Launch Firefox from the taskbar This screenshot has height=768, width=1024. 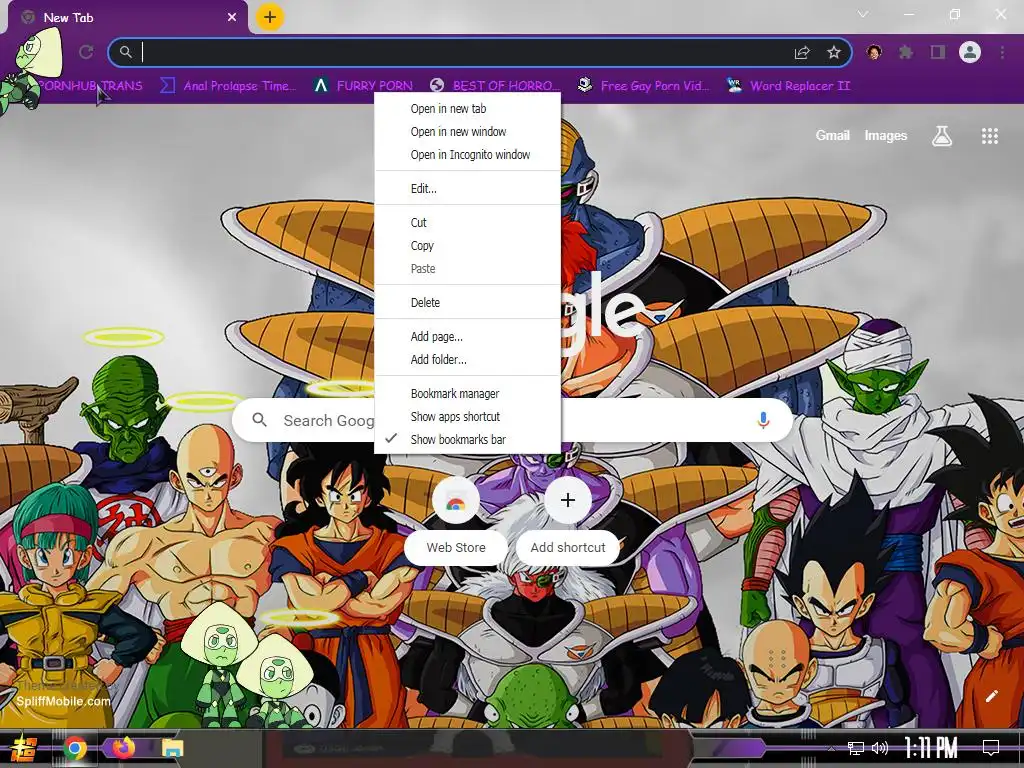click(123, 748)
